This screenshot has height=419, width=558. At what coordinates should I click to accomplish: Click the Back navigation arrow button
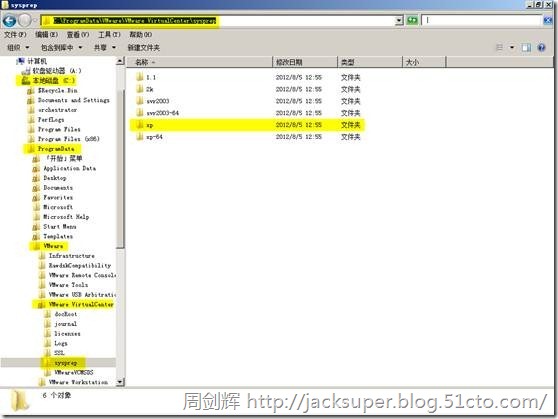click(x=10, y=20)
